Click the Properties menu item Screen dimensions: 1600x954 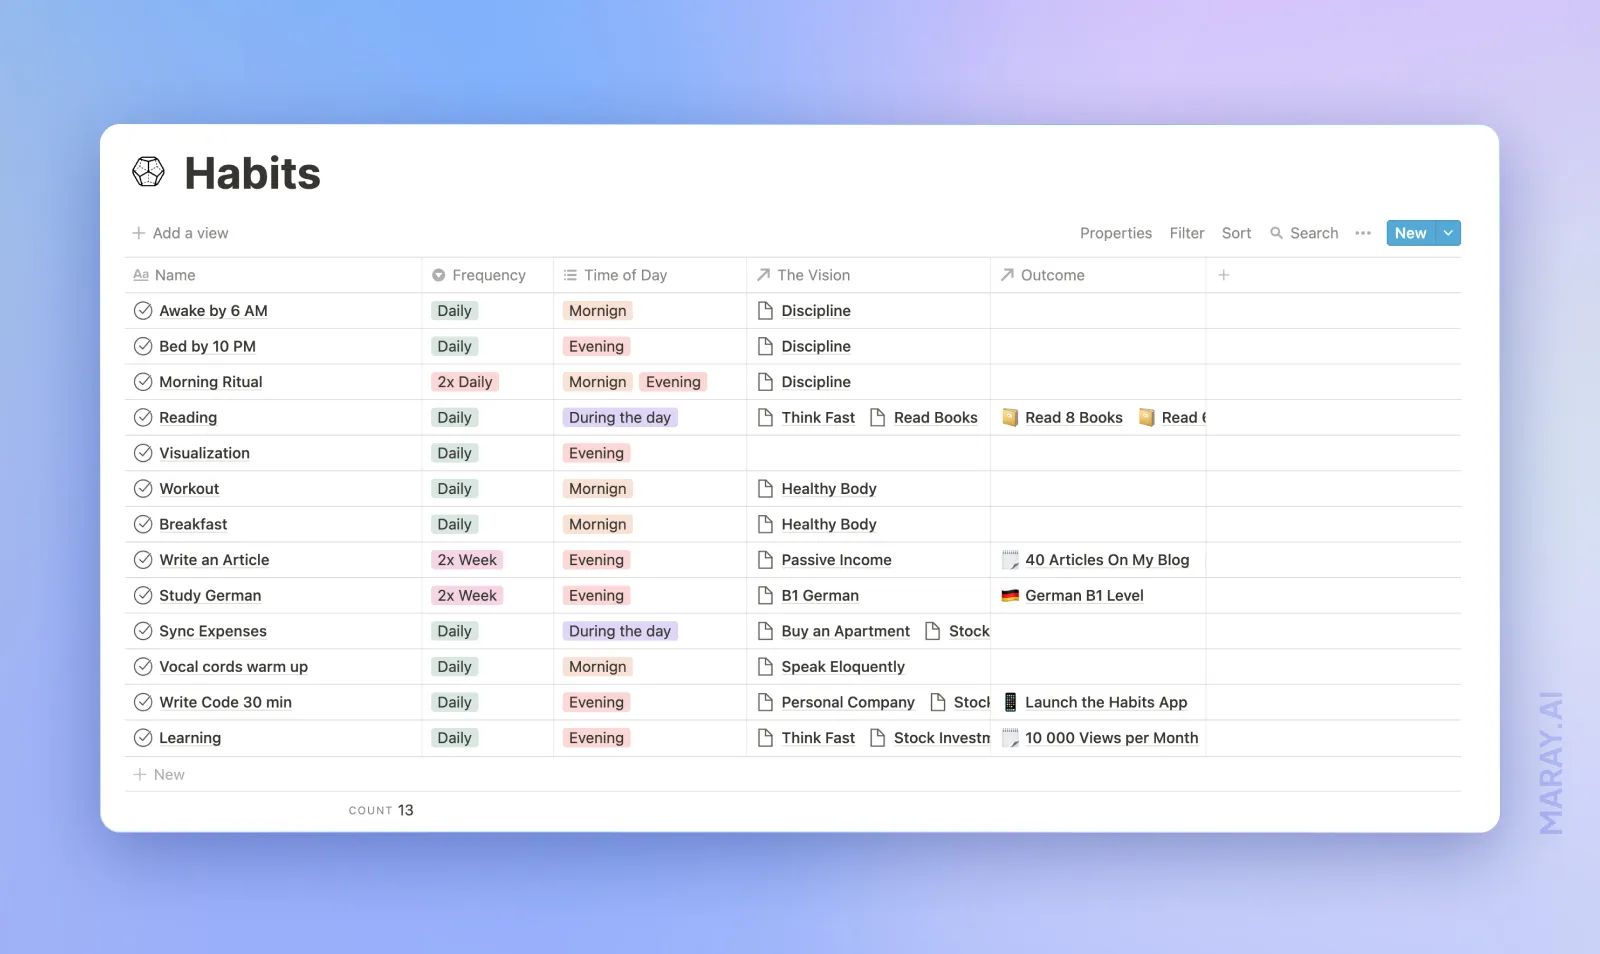point(1115,232)
